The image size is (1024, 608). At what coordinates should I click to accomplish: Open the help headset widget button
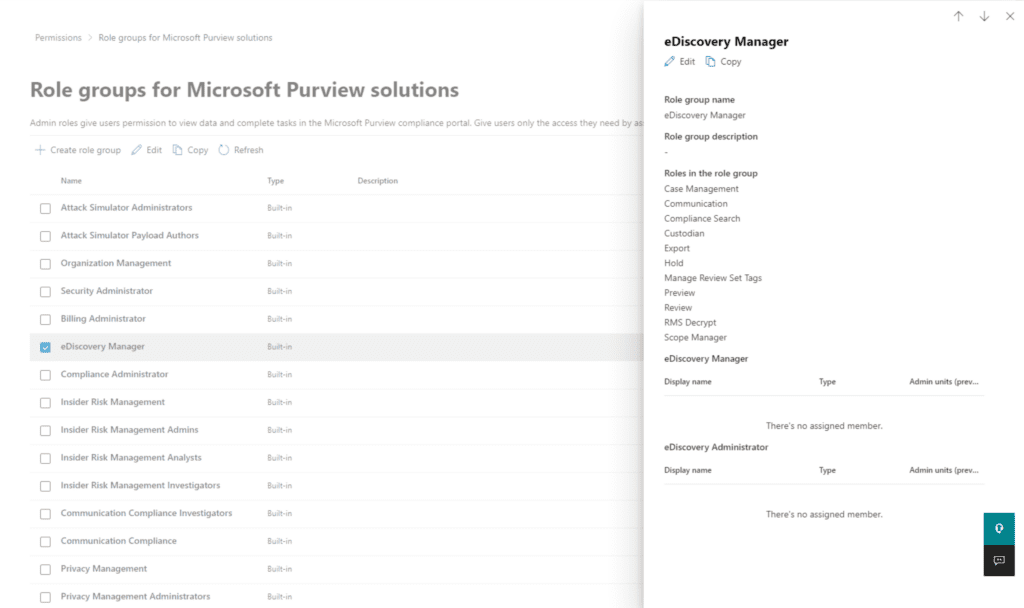(999, 528)
